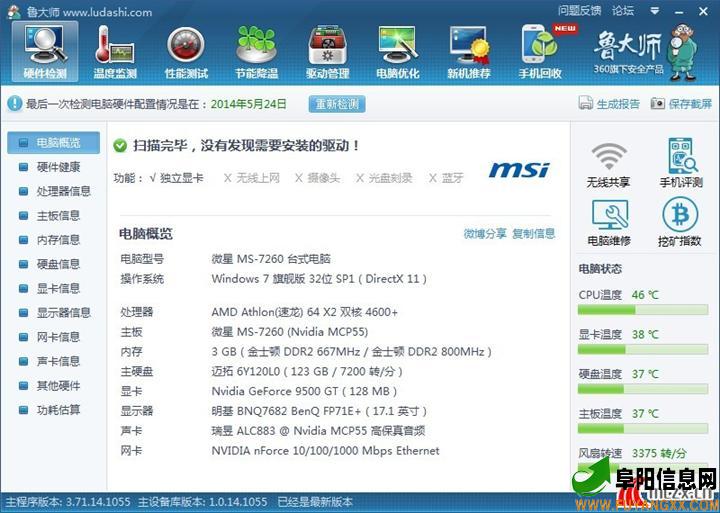Click the 摄像头 feature indicator
This screenshot has width=720, height=513.
317,178
